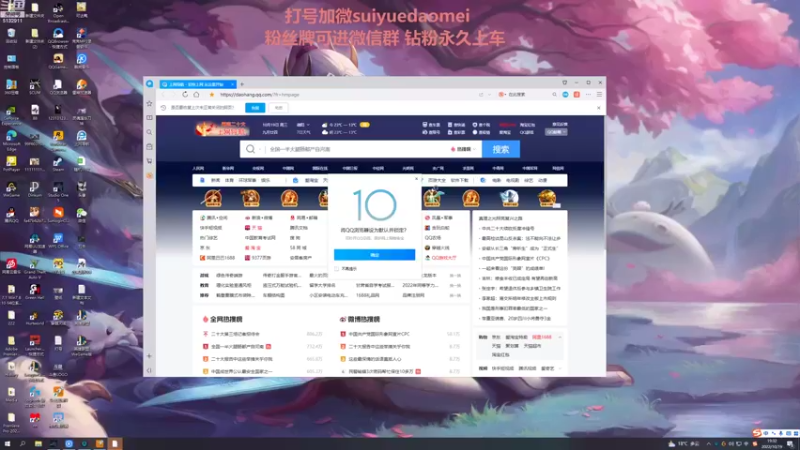The width and height of the screenshot is (800, 450).
Task: Open the first site link in navigation strip
Action: coord(198,168)
